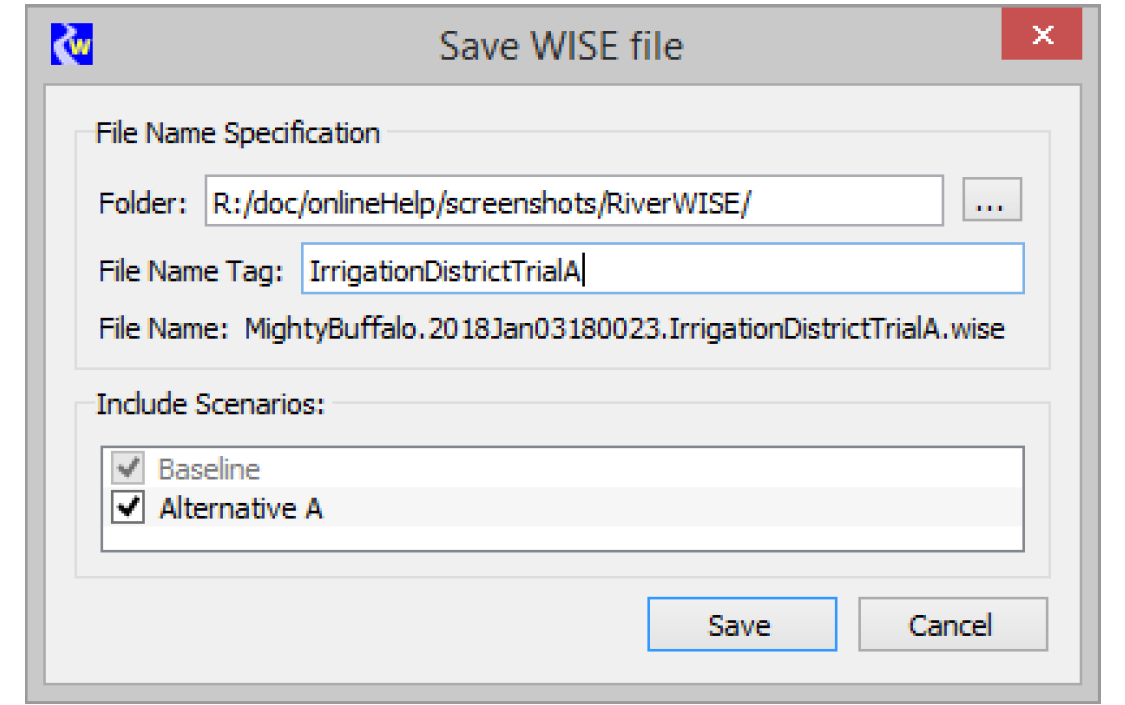Image resolution: width=1125 pixels, height=705 pixels.
Task: Click the "File Name Specification" group heading
Action: pos(237,133)
